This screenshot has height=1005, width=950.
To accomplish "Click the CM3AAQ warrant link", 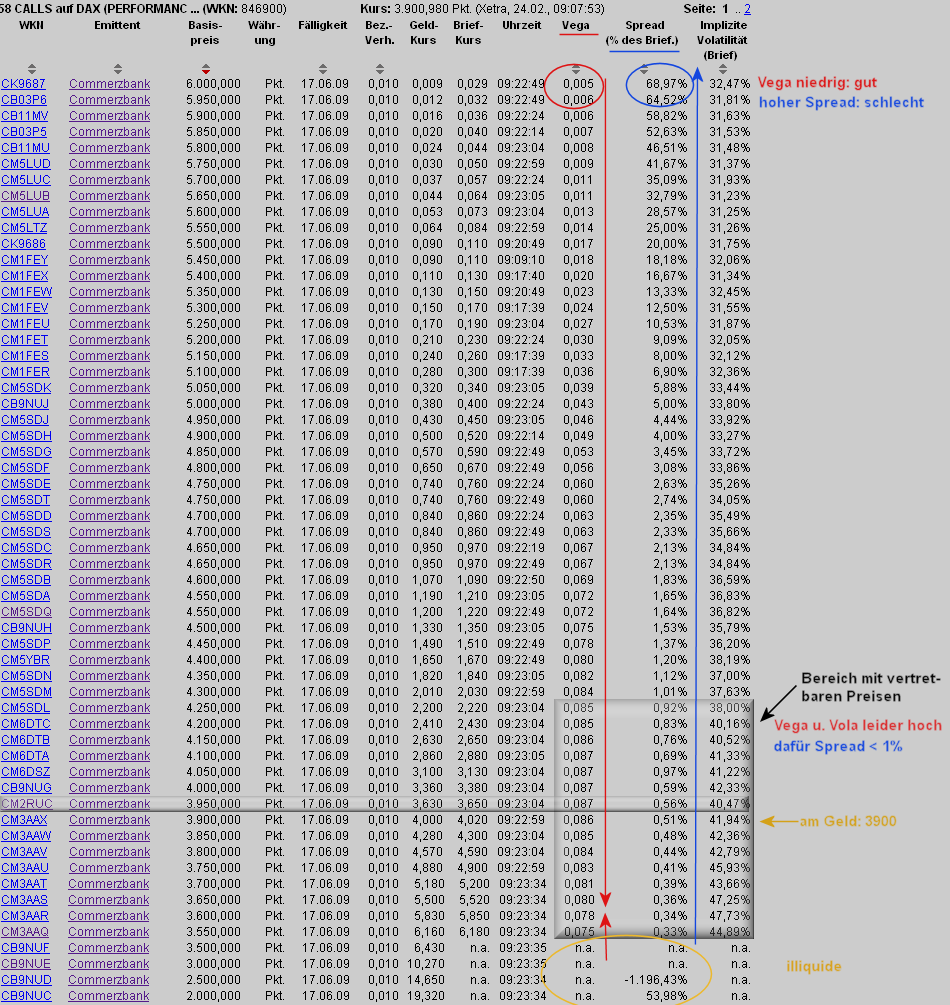I will coord(25,932).
